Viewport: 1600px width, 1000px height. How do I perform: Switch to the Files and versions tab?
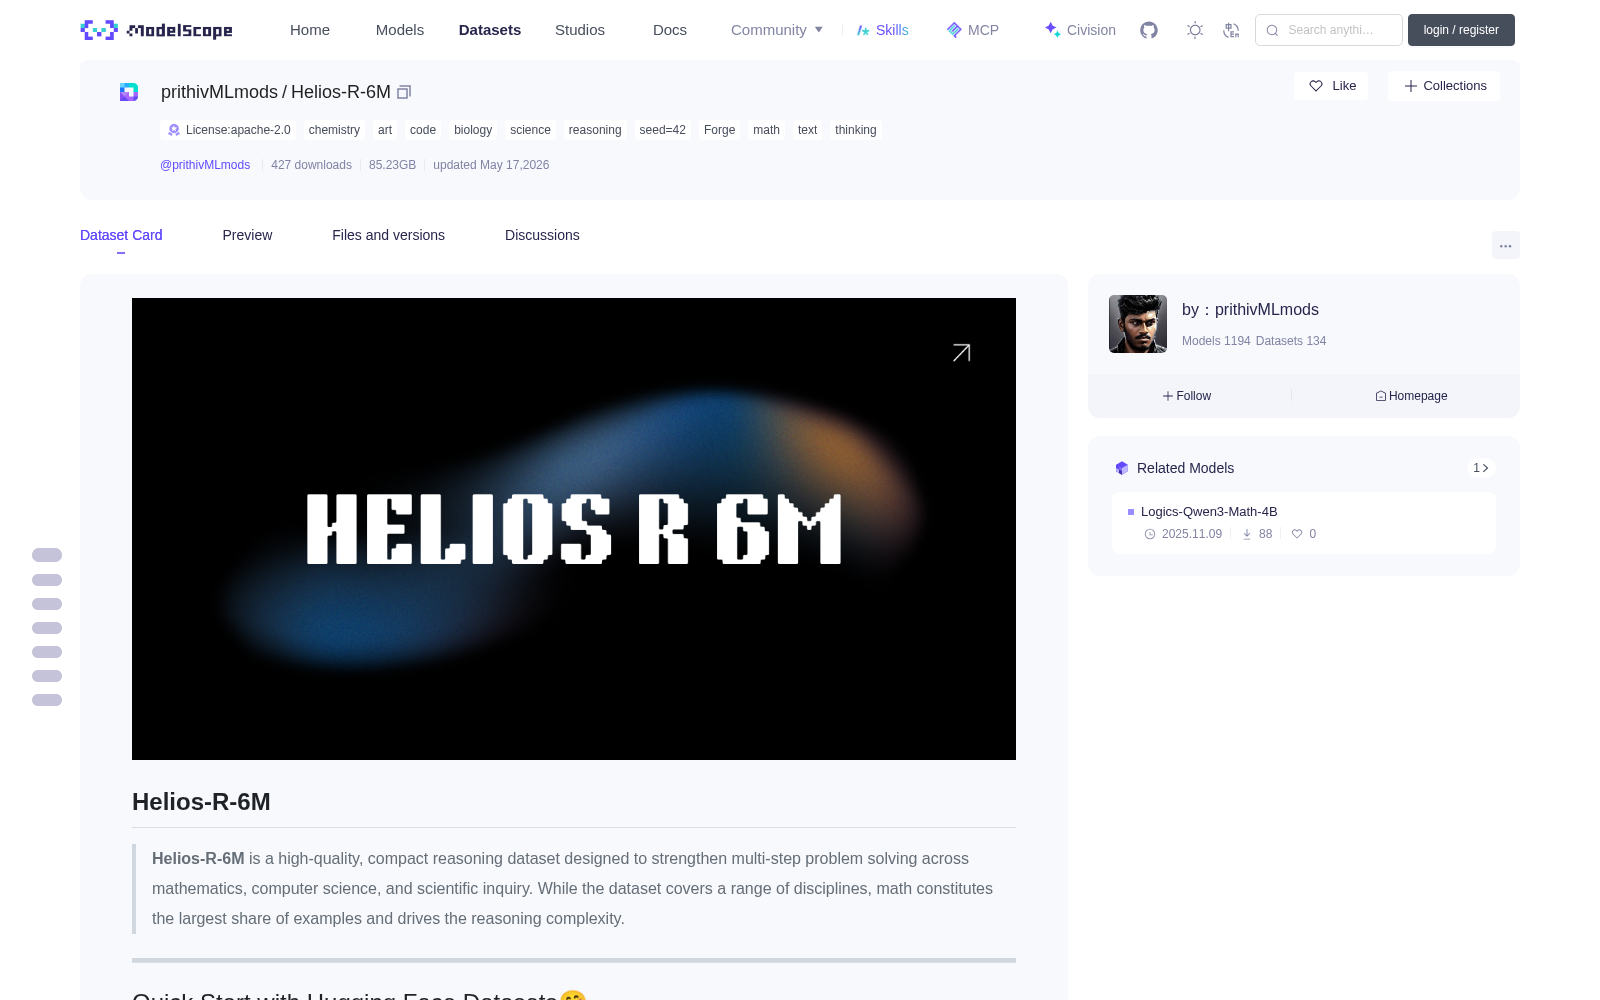388,235
